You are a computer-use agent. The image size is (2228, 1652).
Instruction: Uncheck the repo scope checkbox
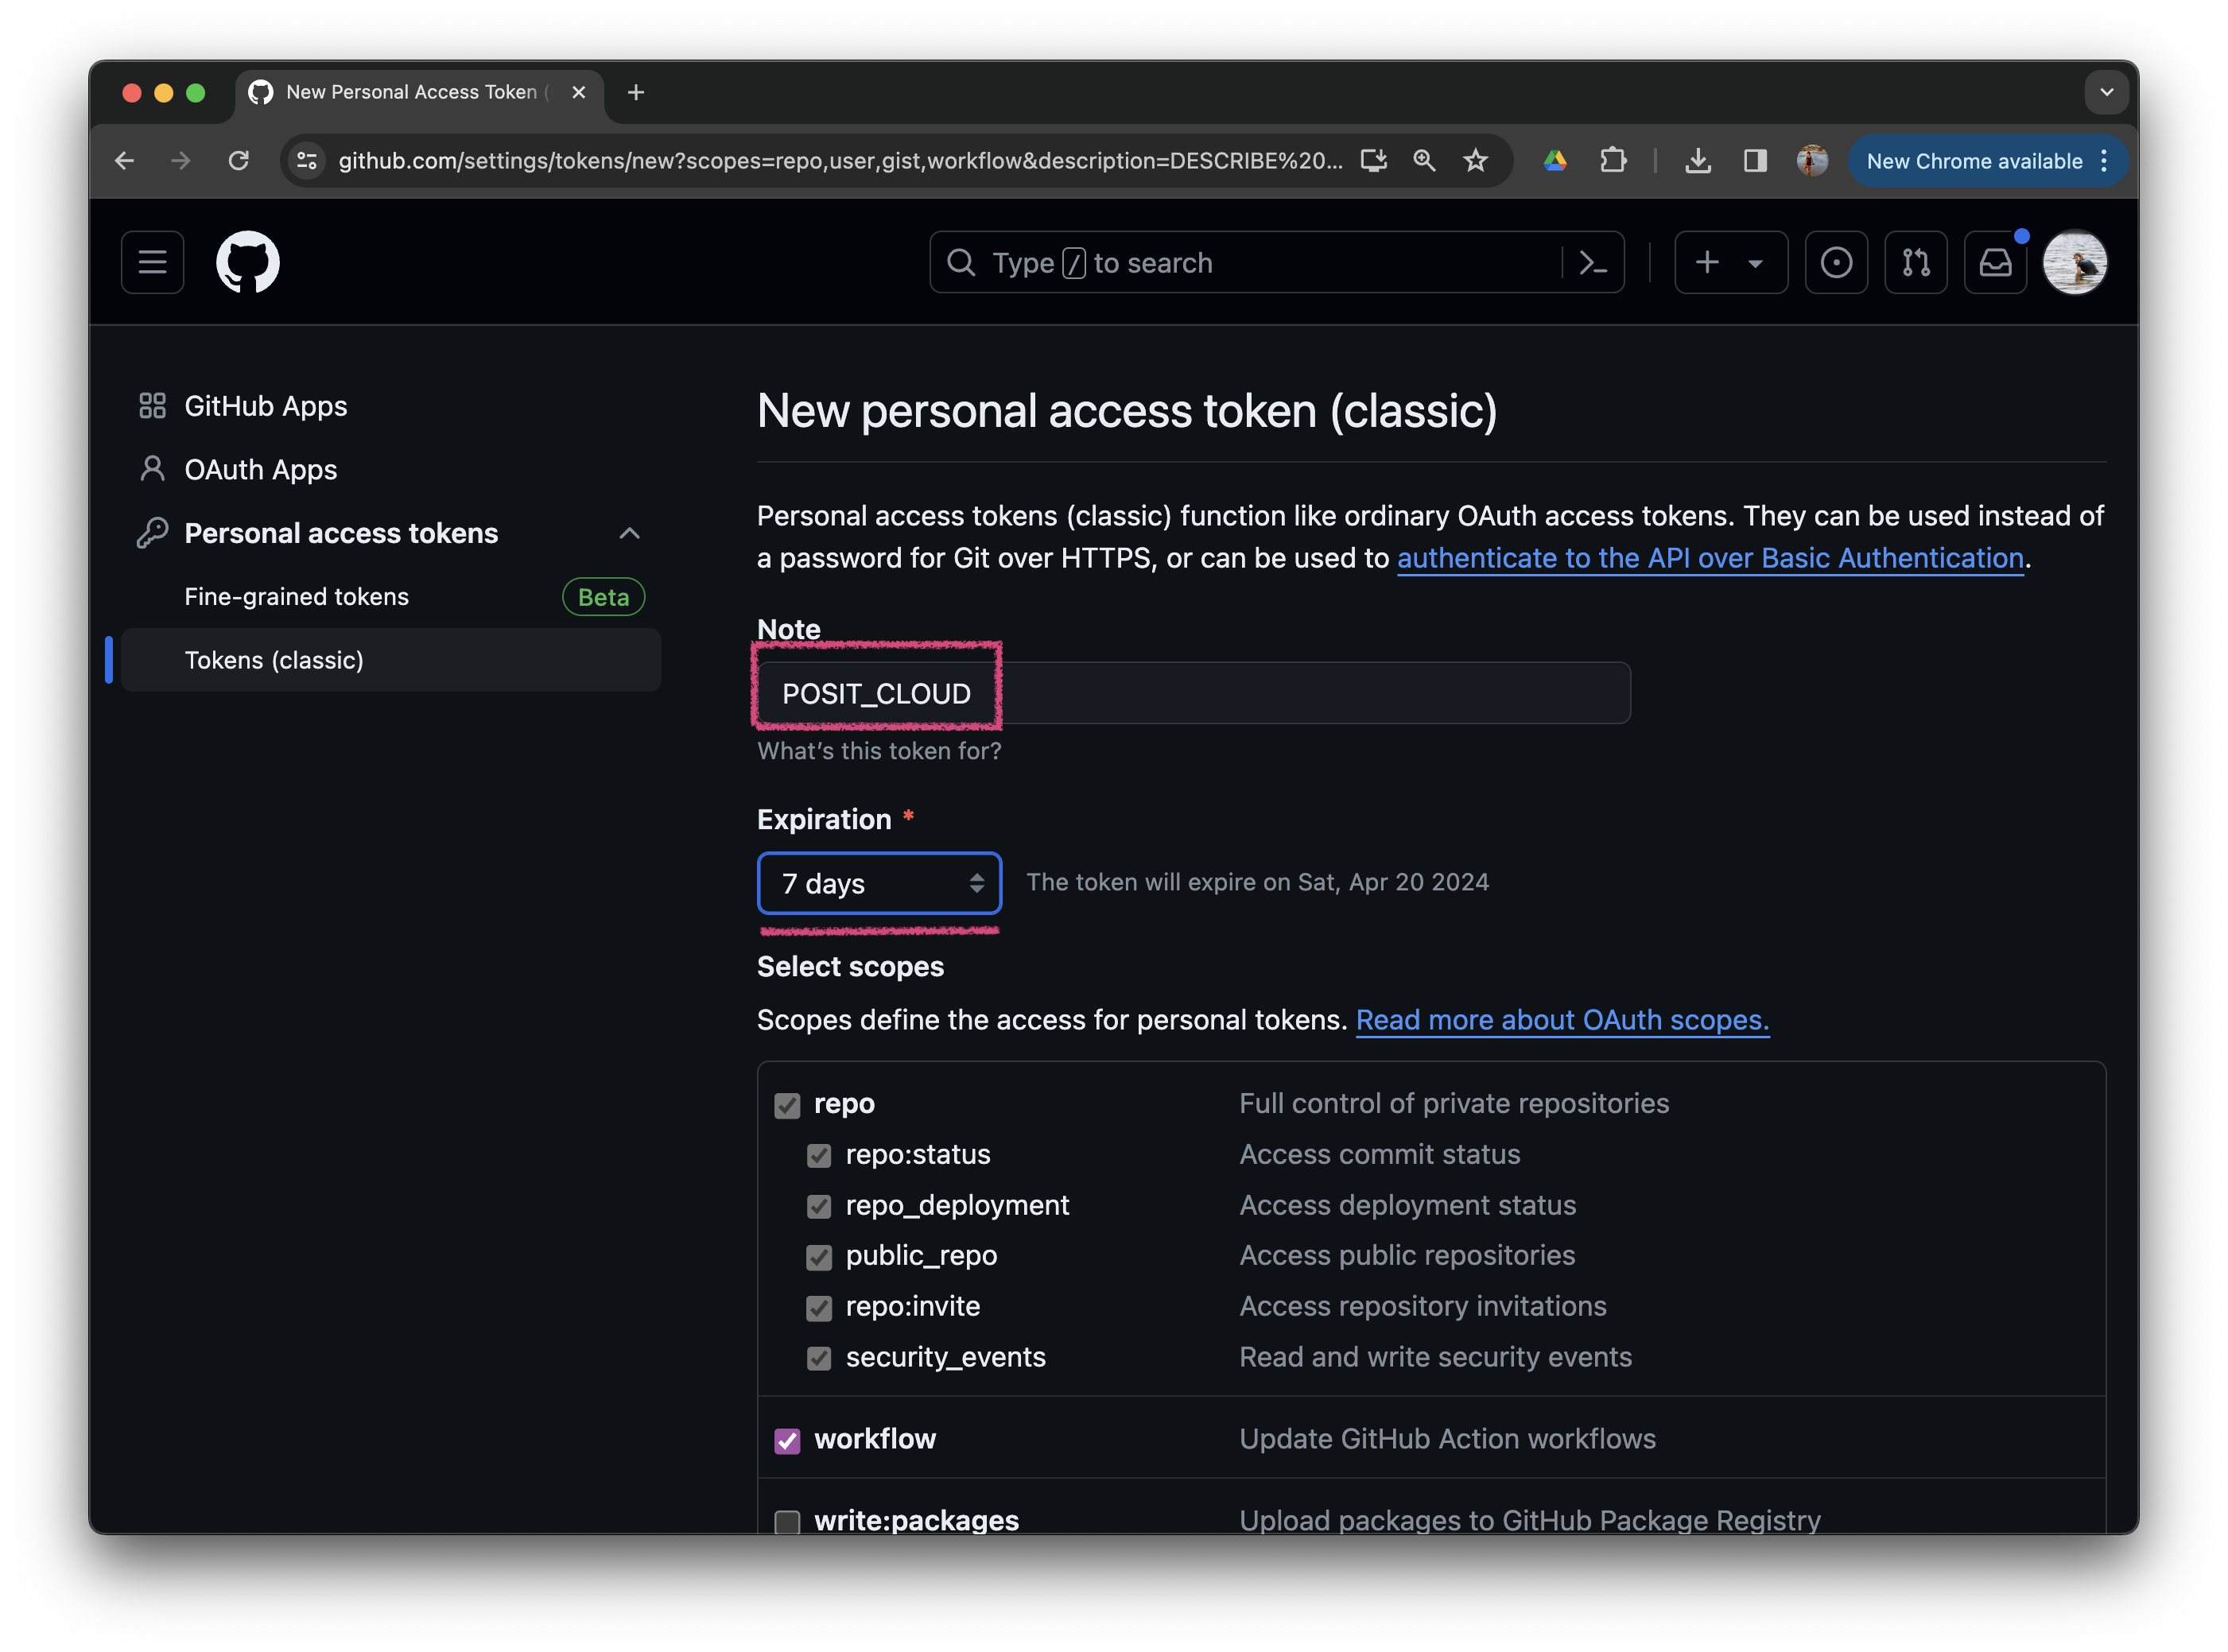tap(787, 1105)
